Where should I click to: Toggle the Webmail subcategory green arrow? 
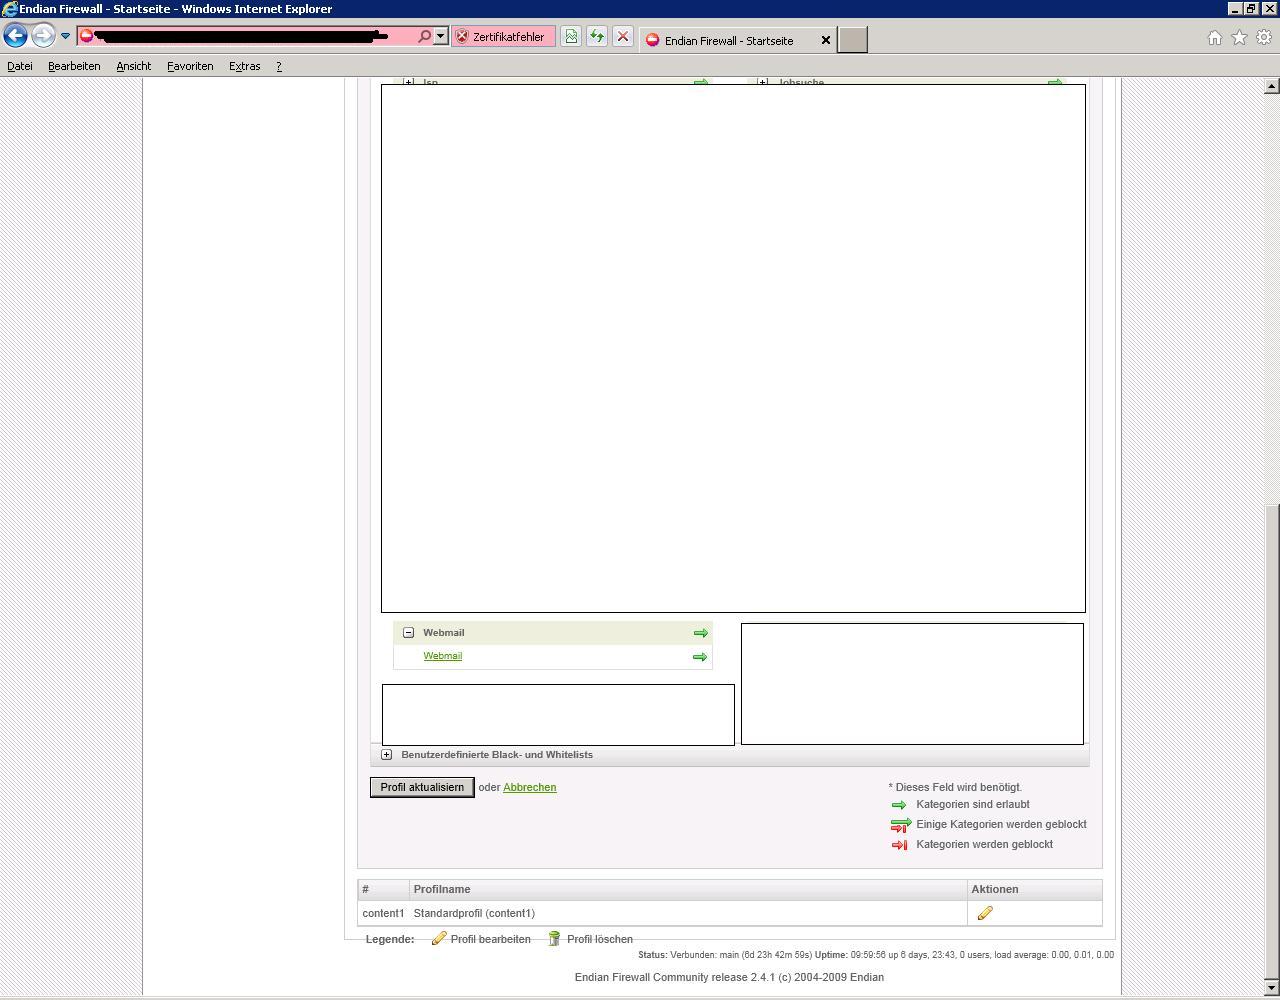700,657
